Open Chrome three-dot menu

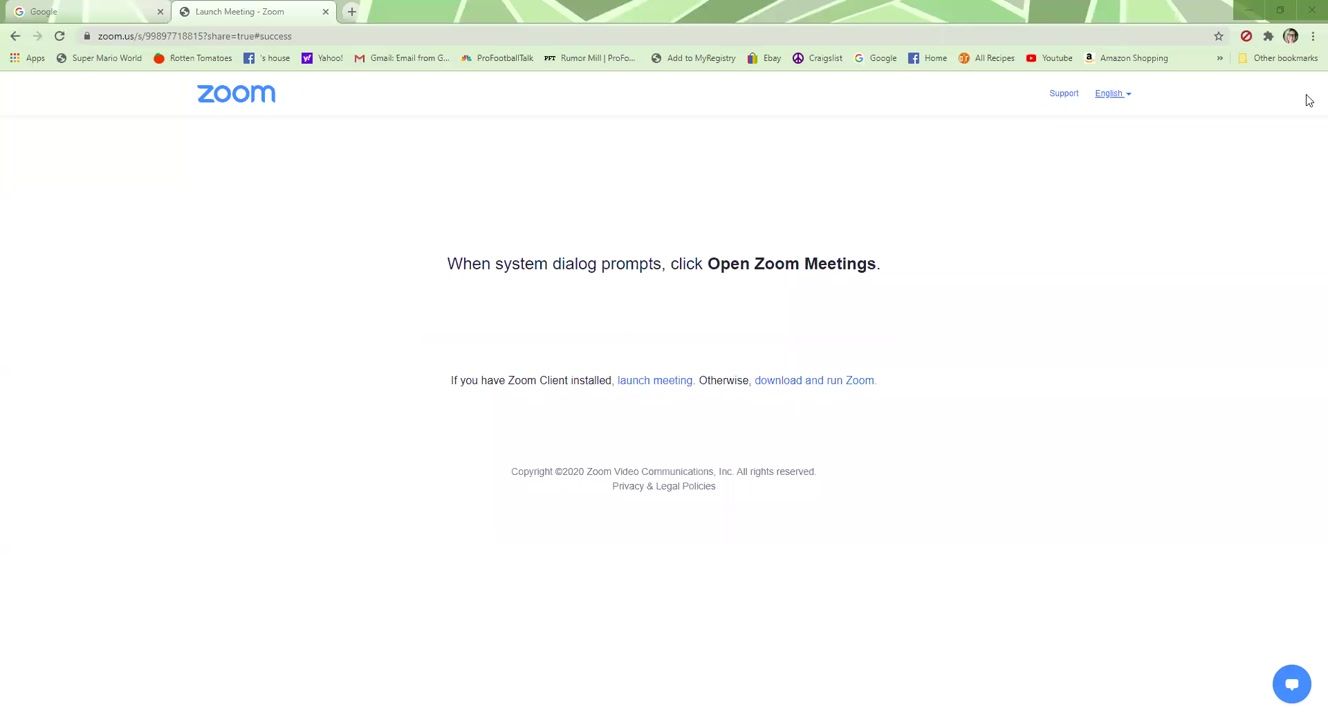(1312, 36)
